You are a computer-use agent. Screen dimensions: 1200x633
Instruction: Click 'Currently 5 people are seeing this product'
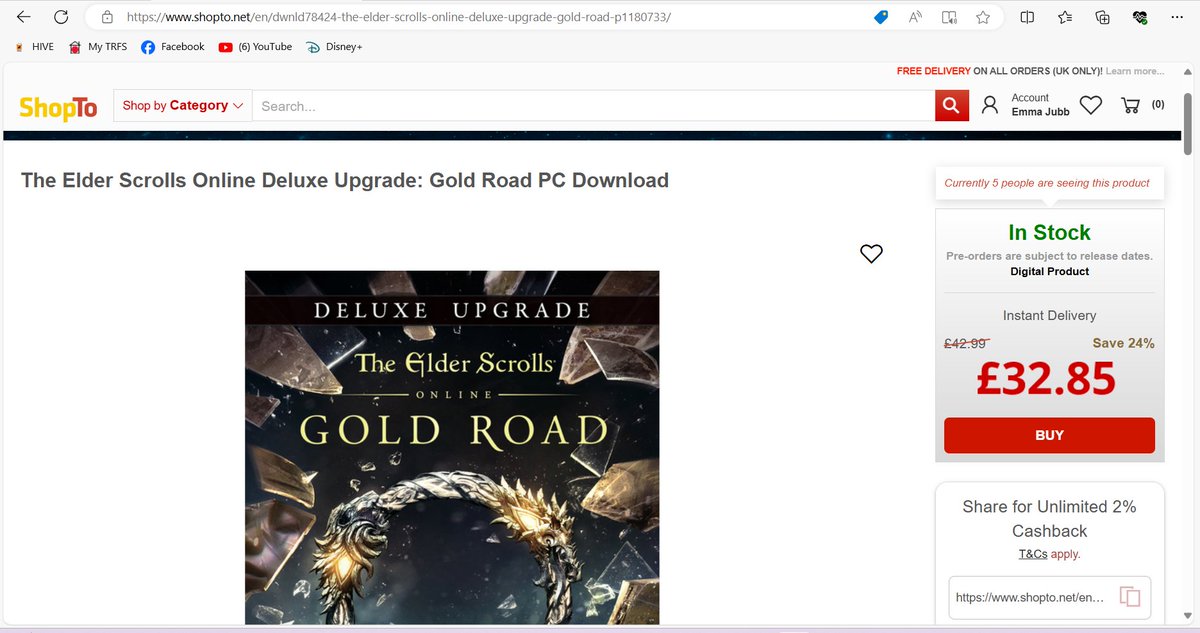1047,183
